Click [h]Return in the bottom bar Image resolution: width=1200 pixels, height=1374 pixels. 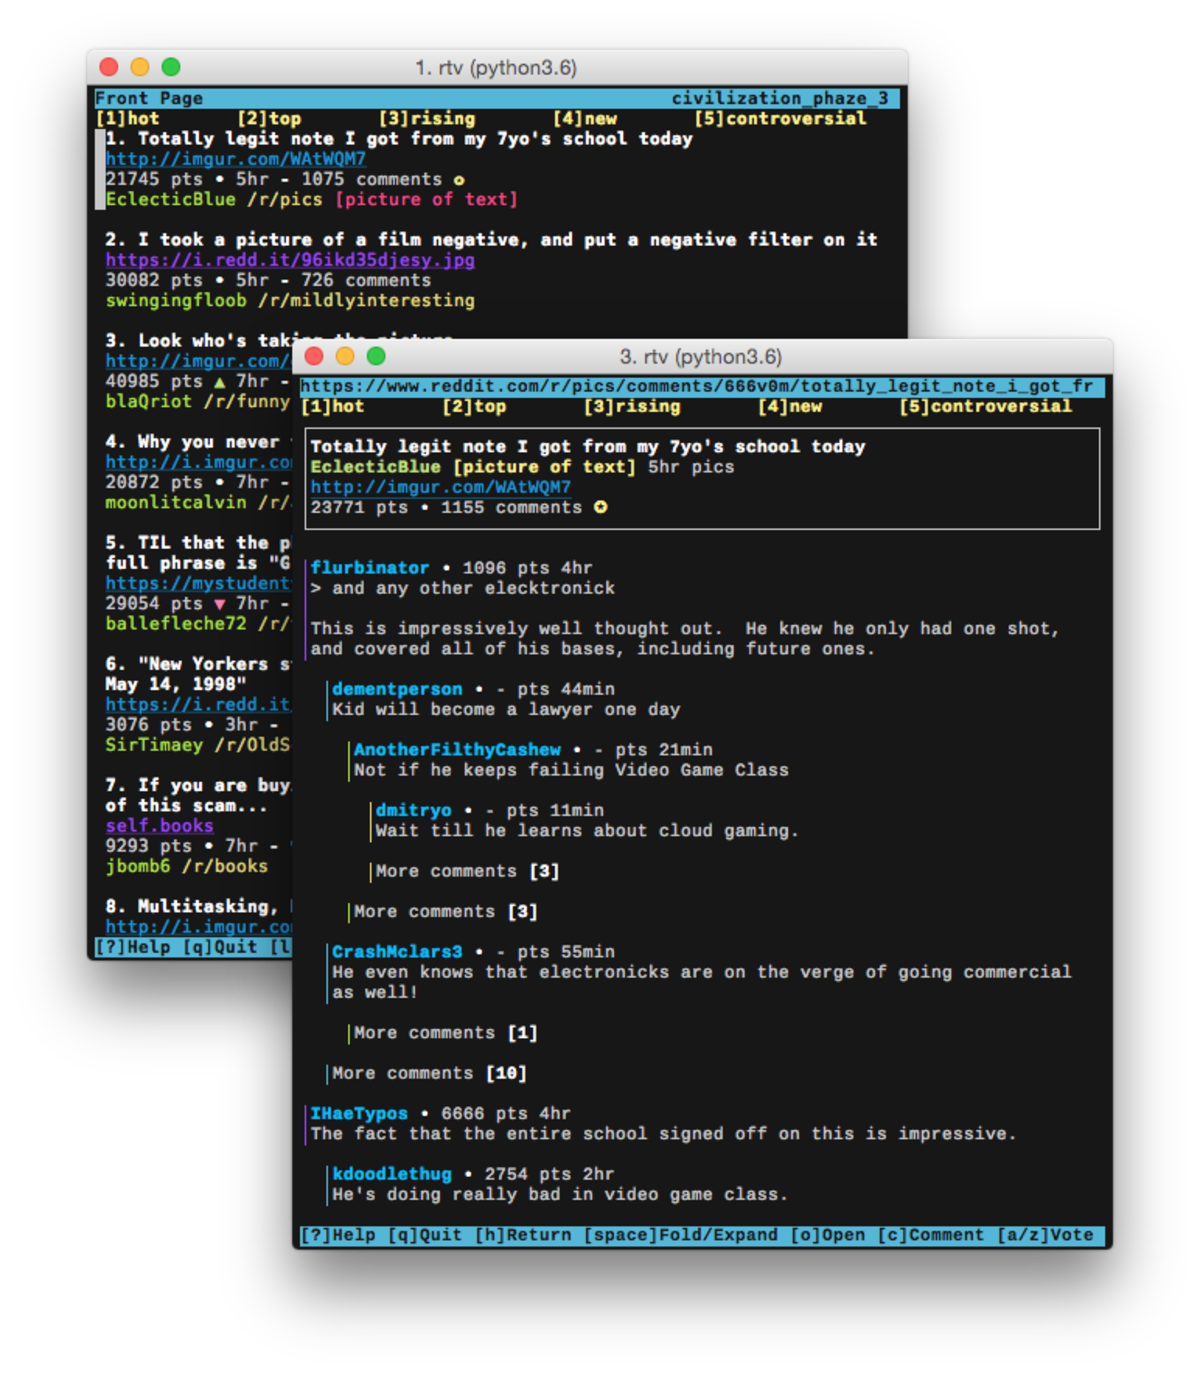[x=522, y=1235]
